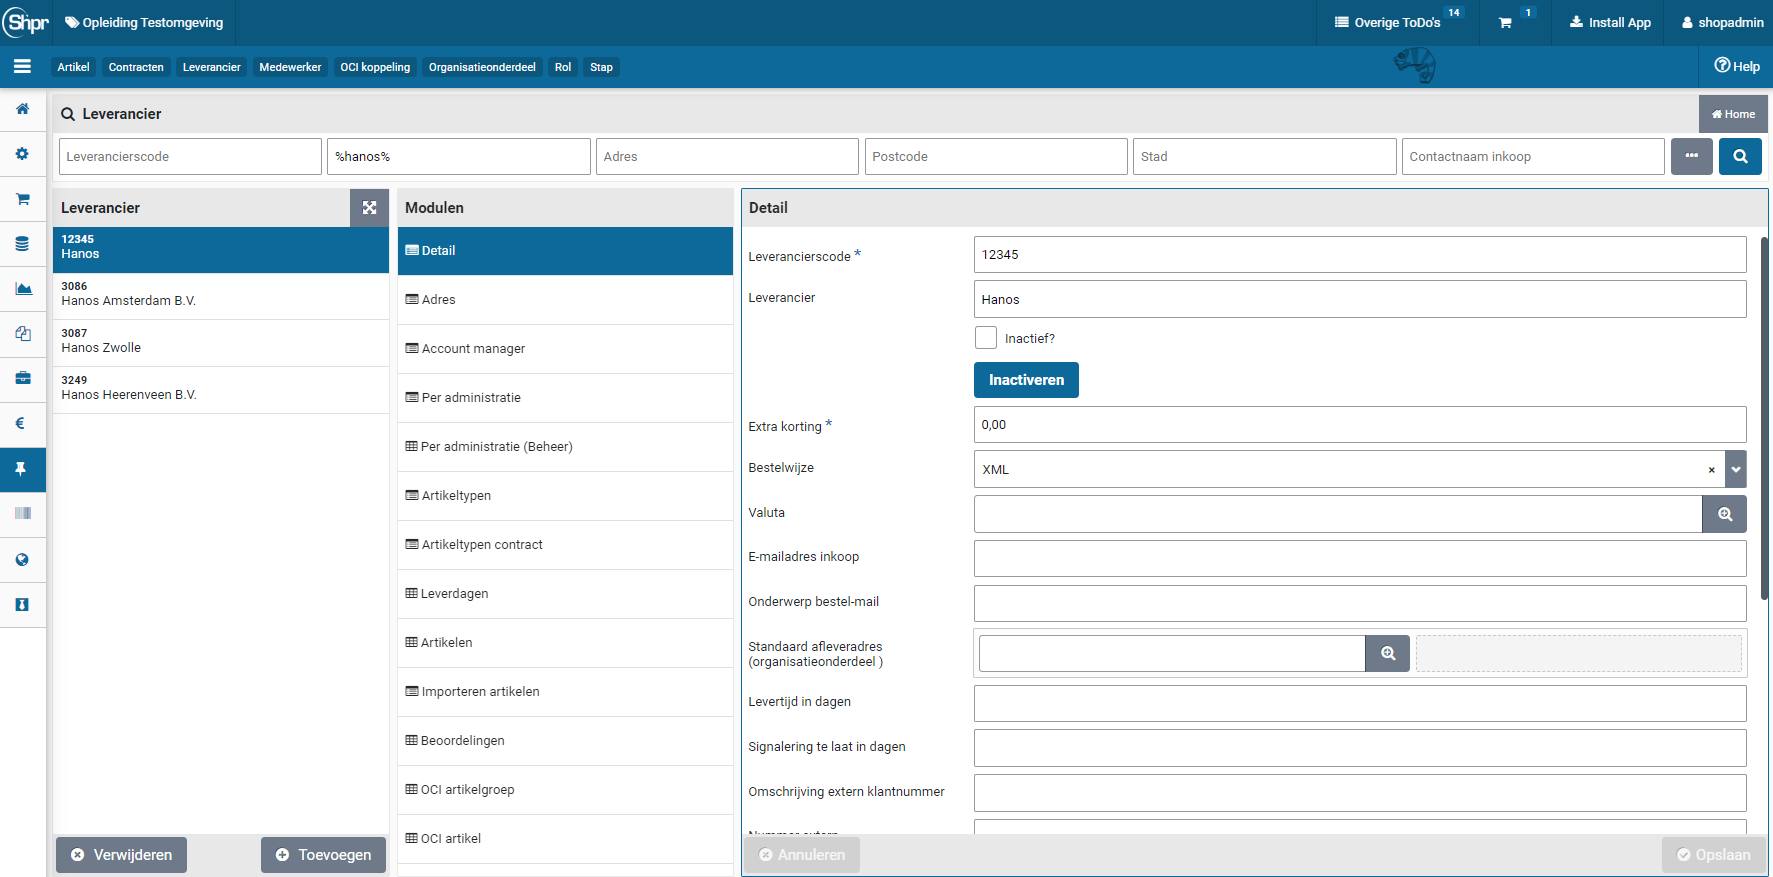Click the briefcase icon in sidebar

tap(22, 378)
